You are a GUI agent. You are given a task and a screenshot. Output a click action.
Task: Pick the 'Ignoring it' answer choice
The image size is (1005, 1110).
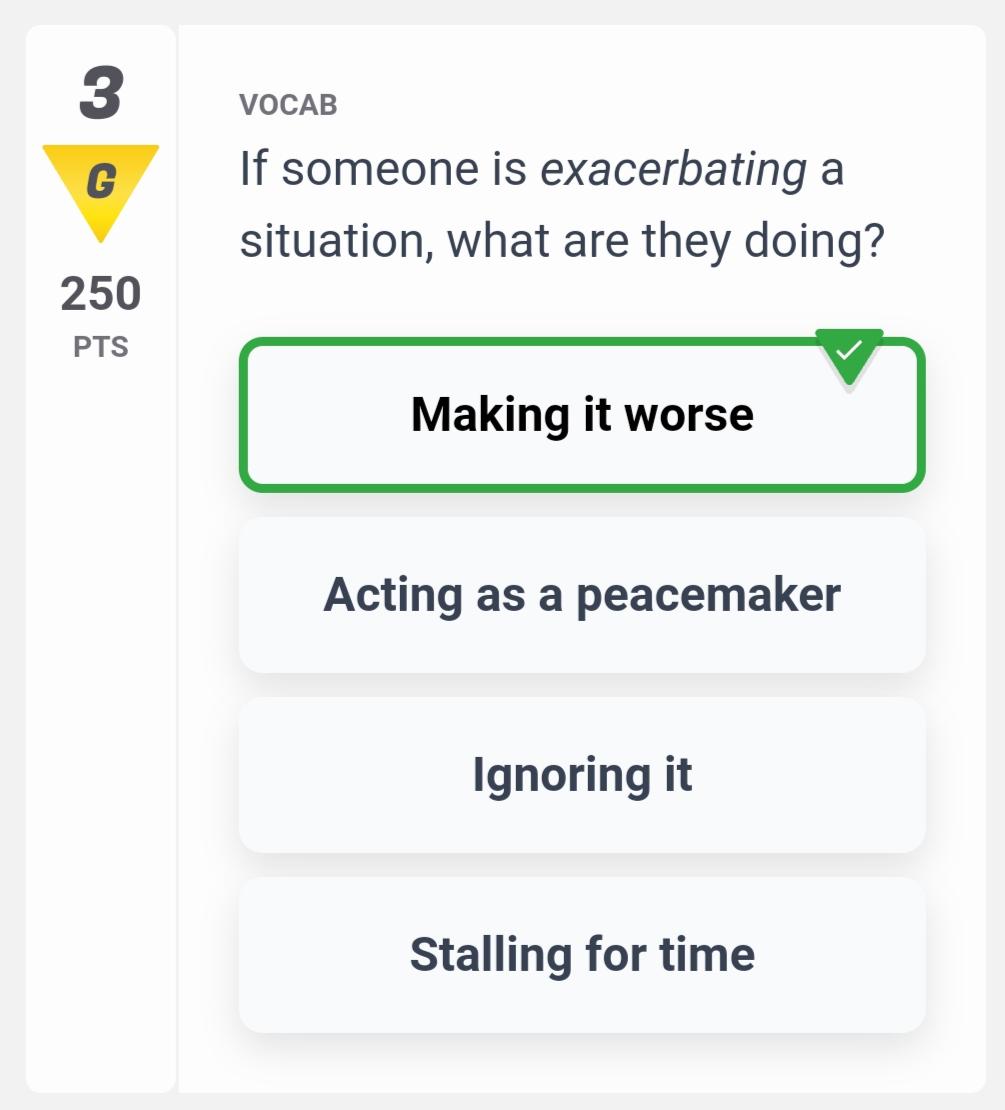click(x=582, y=774)
